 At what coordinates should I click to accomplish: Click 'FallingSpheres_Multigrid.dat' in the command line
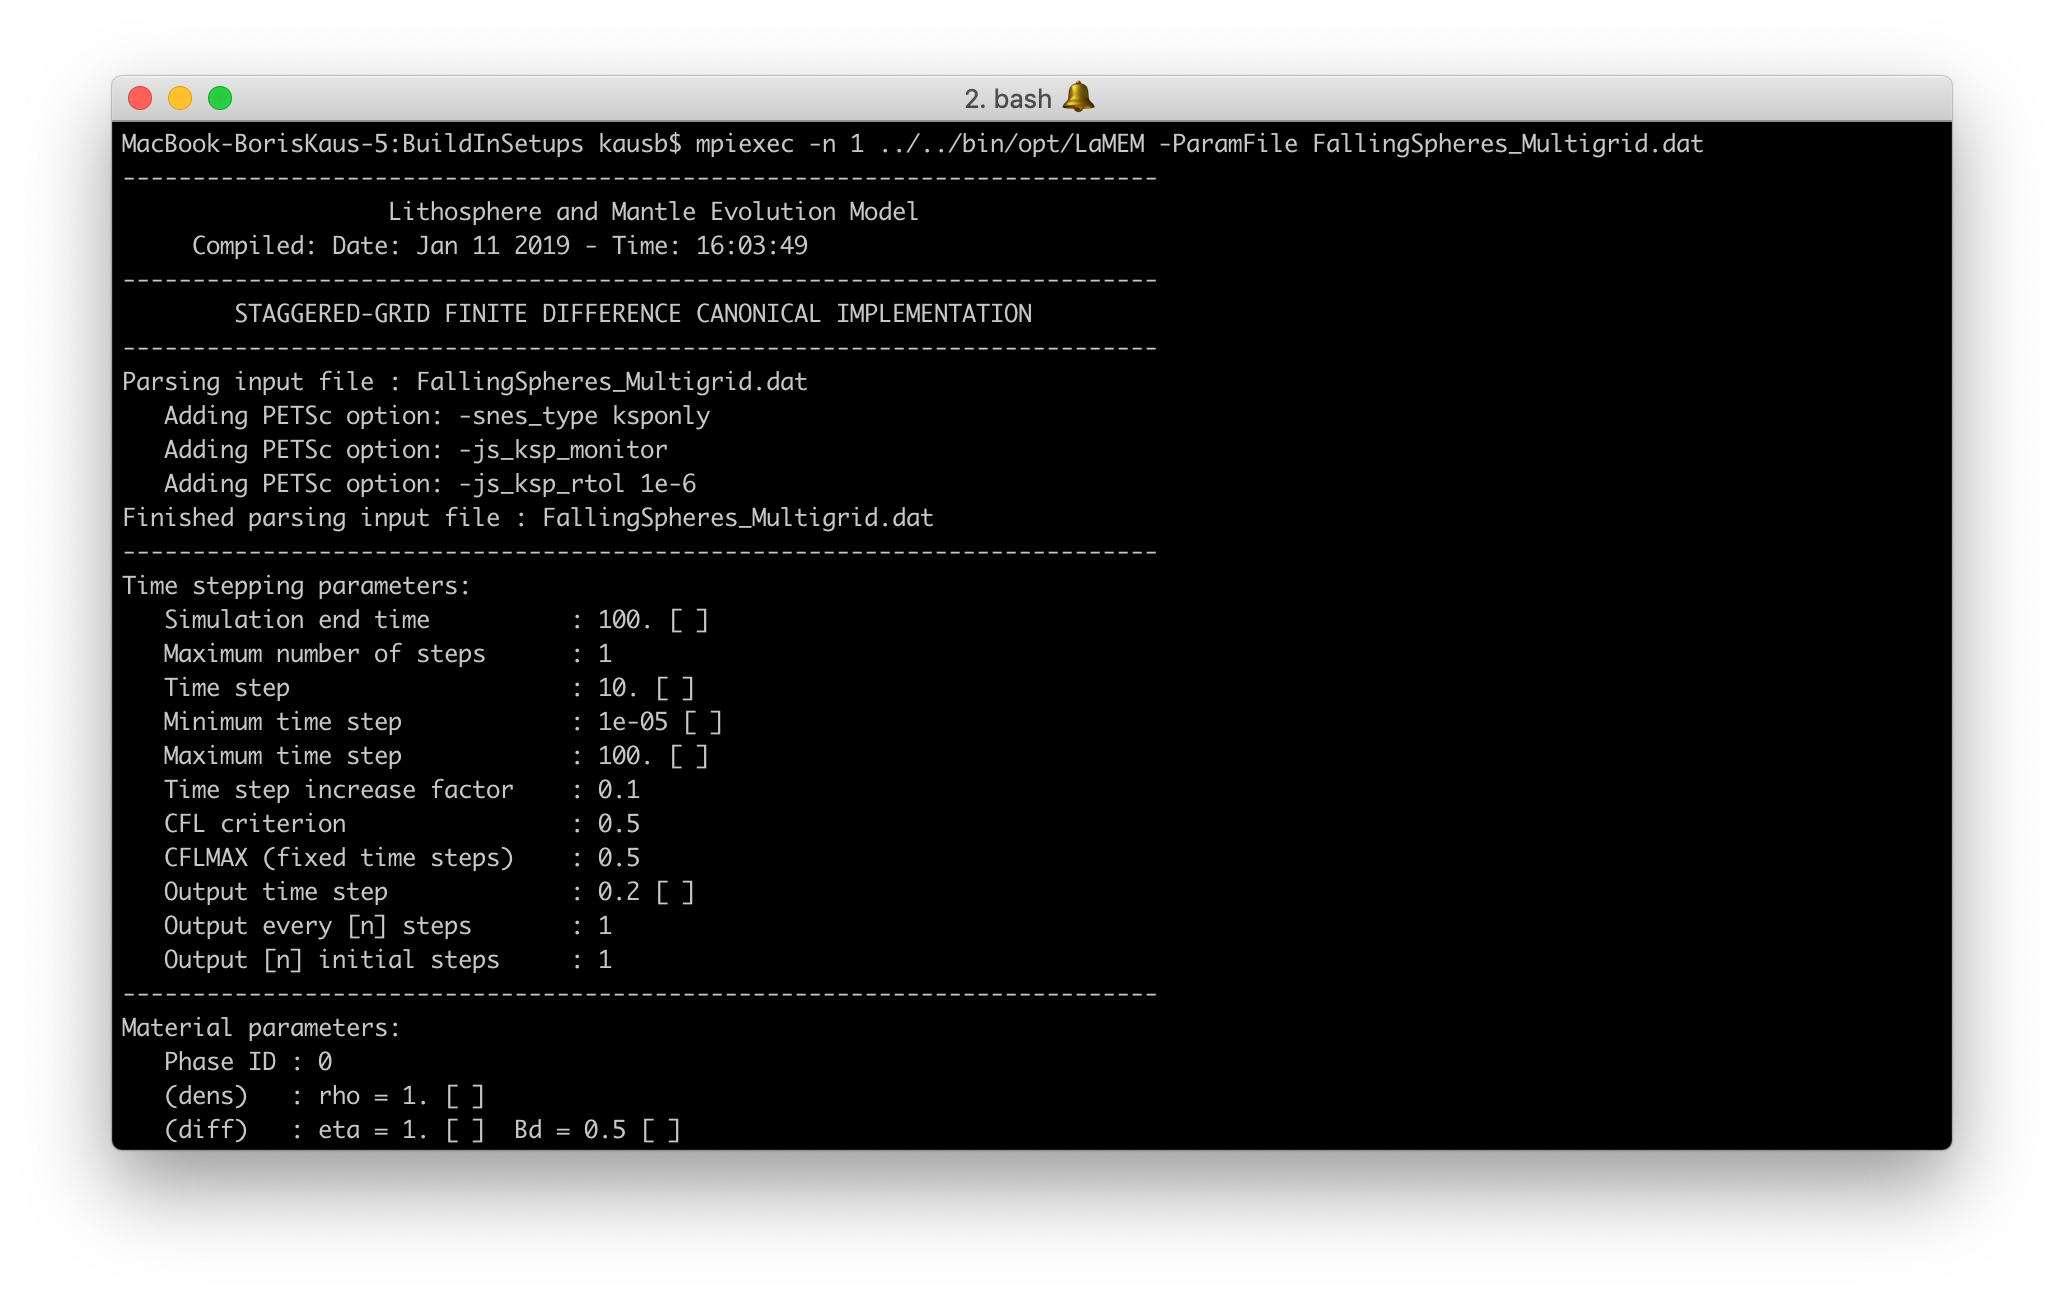[1507, 144]
